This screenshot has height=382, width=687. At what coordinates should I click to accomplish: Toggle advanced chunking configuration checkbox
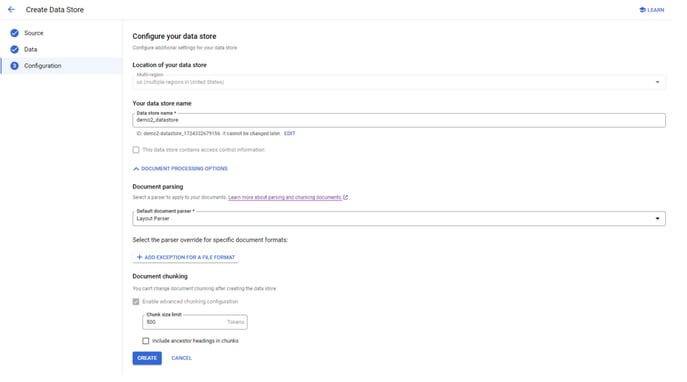click(x=136, y=301)
